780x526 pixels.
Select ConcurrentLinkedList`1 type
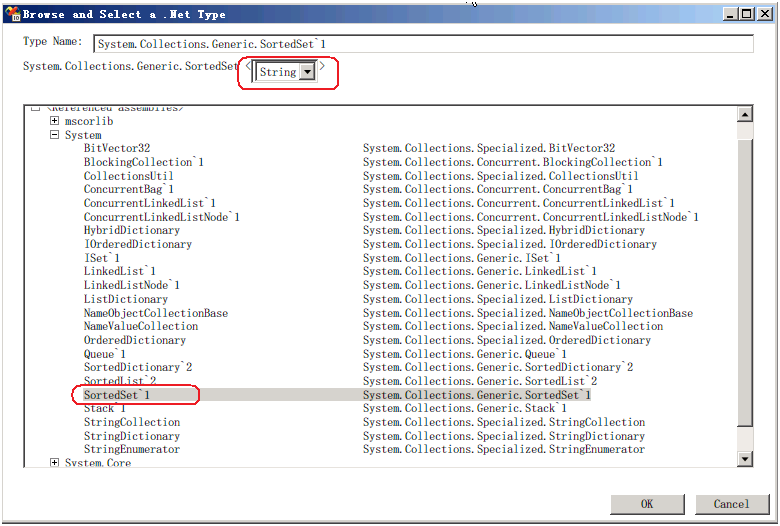150,203
